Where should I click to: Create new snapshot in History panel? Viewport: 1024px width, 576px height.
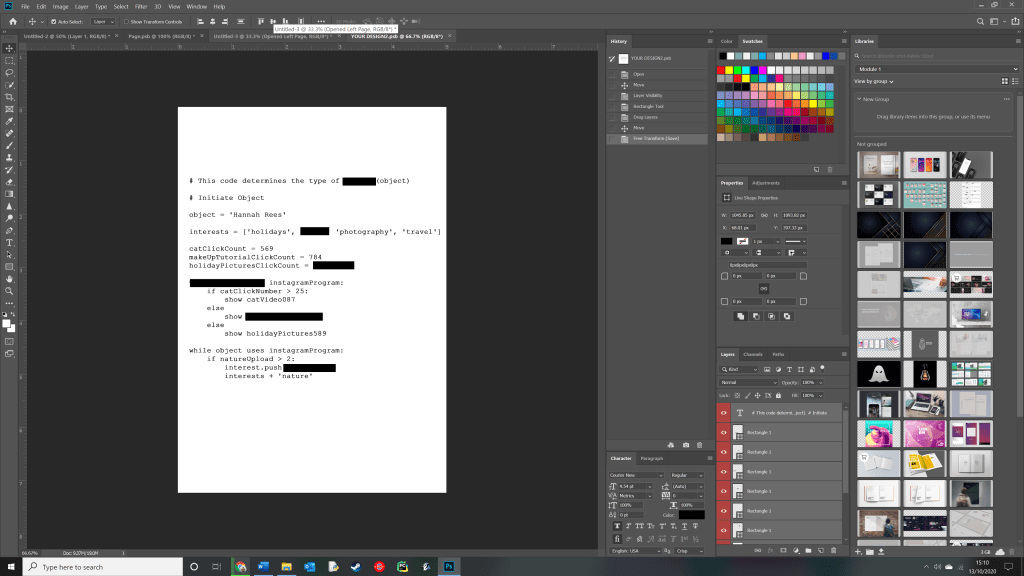point(685,444)
